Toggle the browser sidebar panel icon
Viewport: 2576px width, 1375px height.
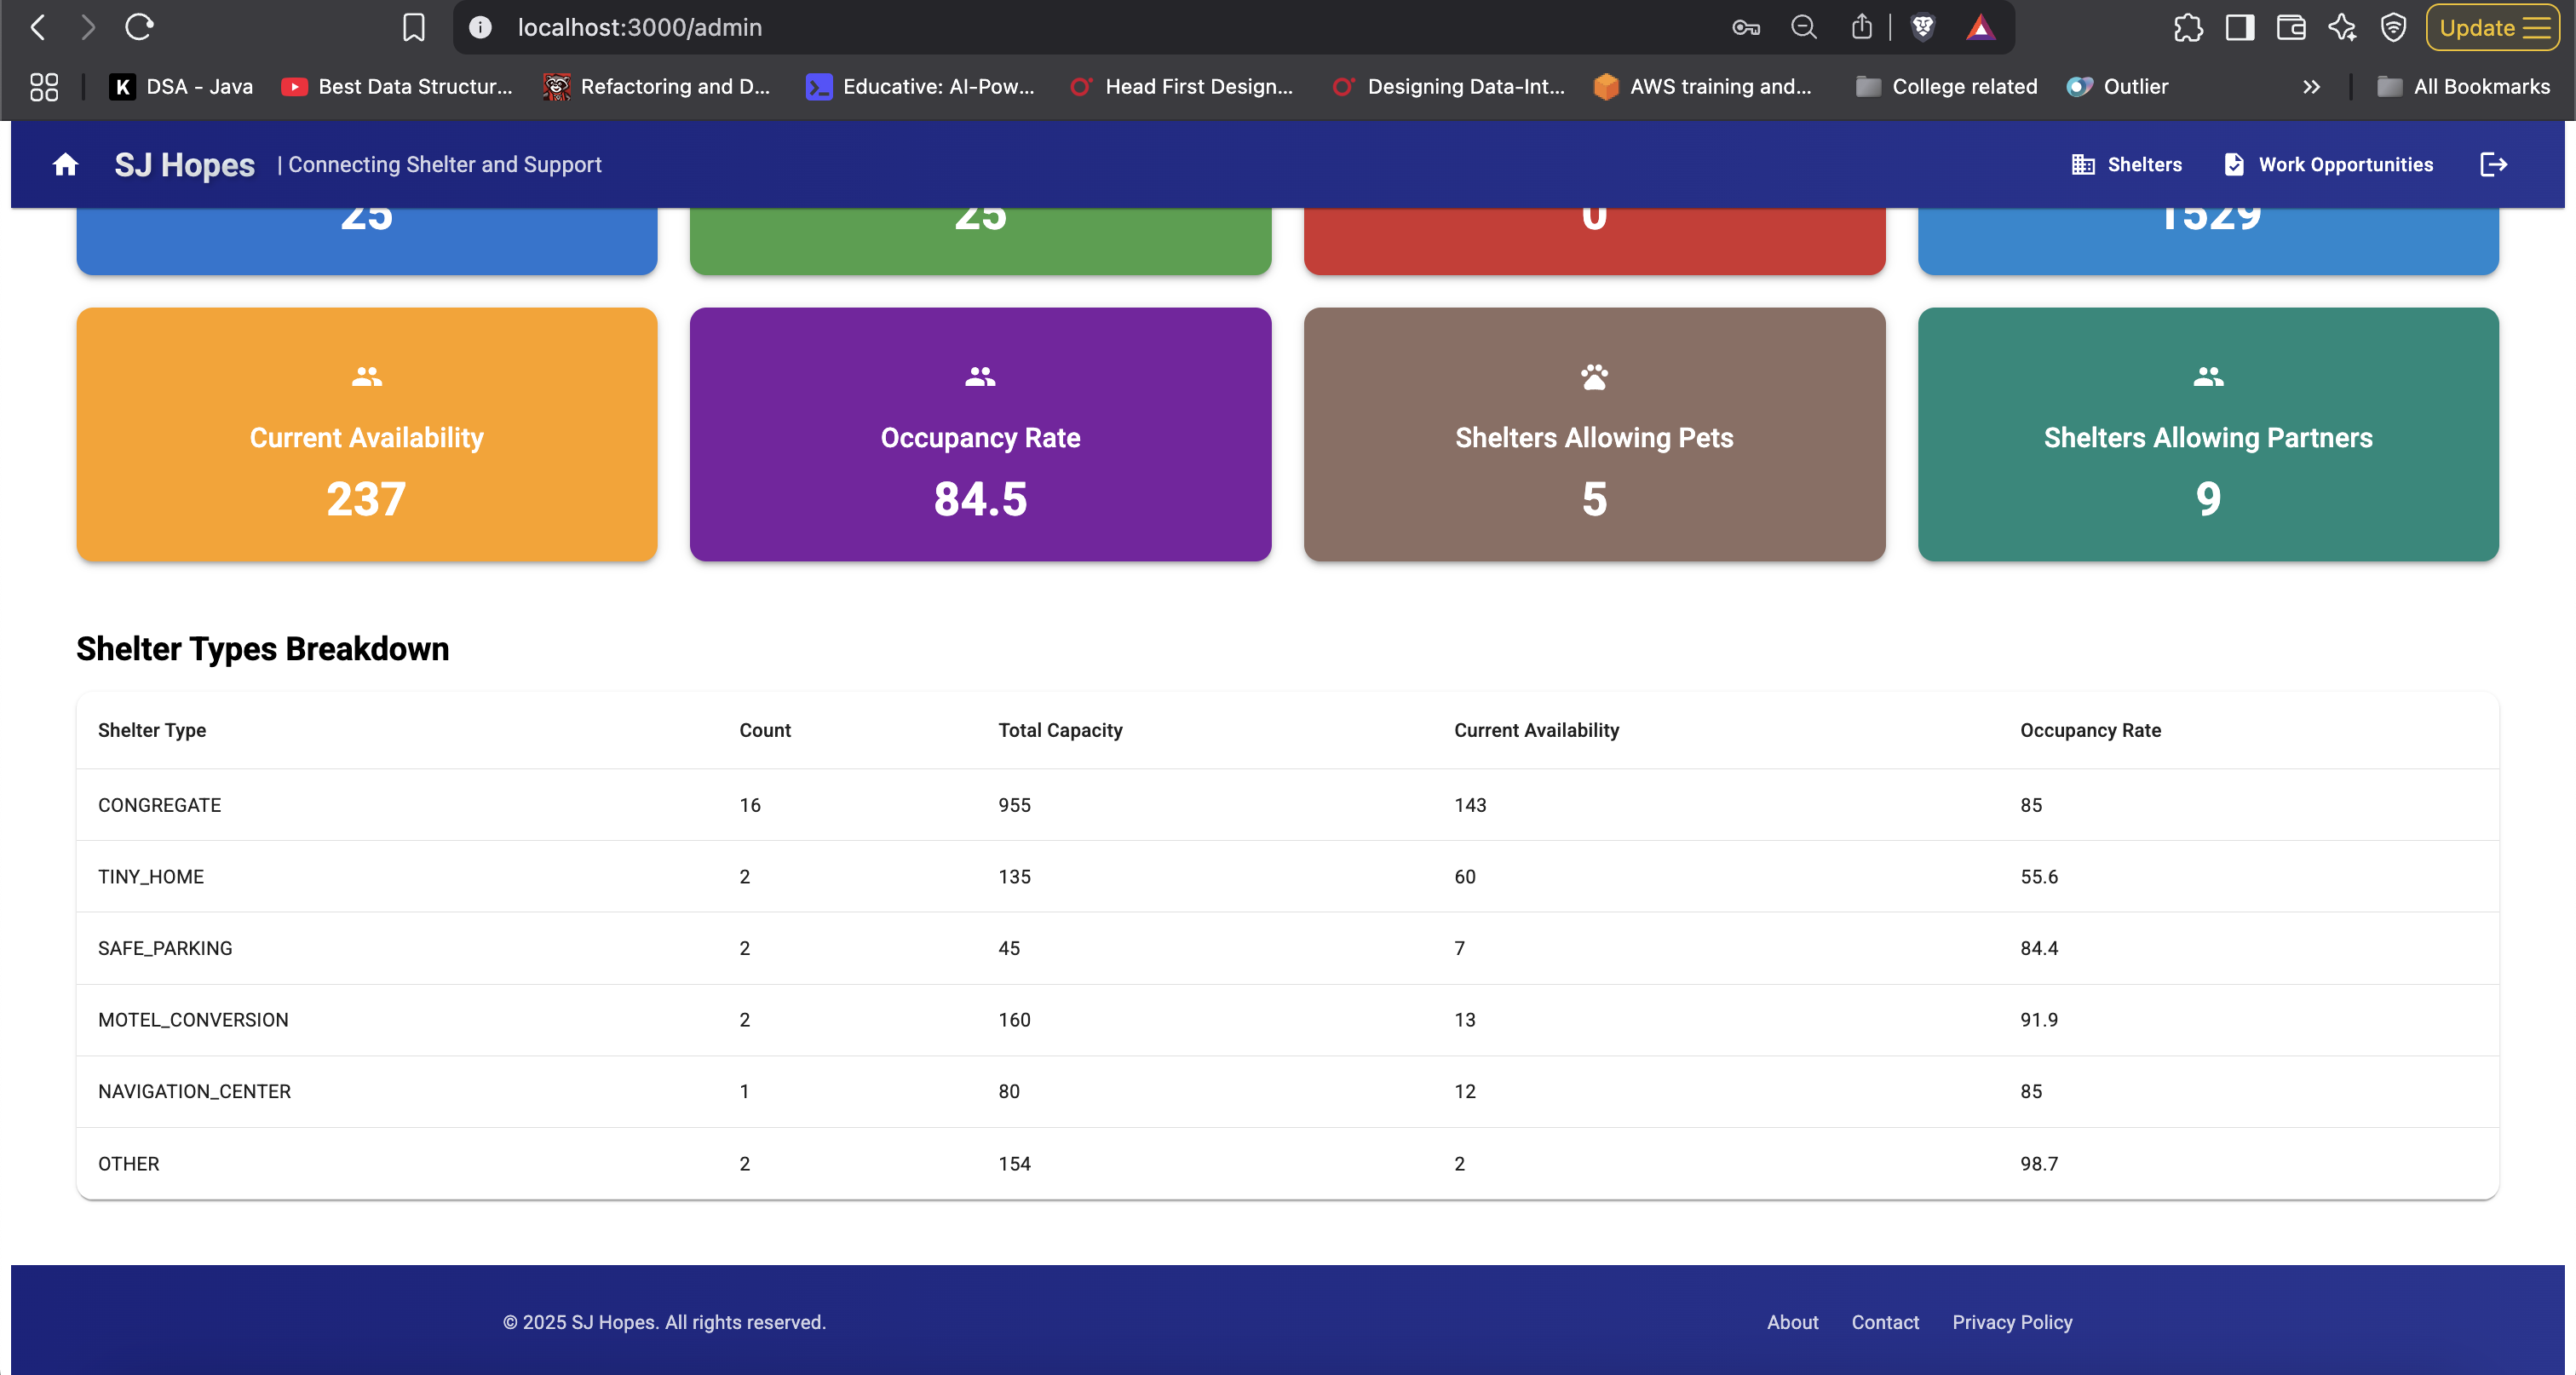pyautogui.click(x=2239, y=27)
